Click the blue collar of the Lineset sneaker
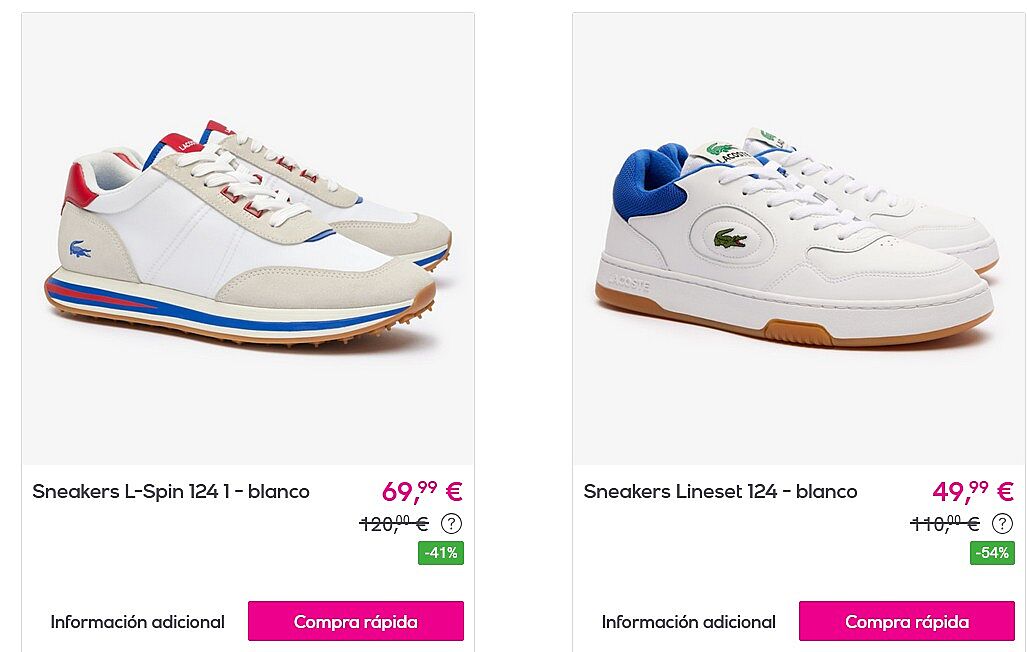 647,184
